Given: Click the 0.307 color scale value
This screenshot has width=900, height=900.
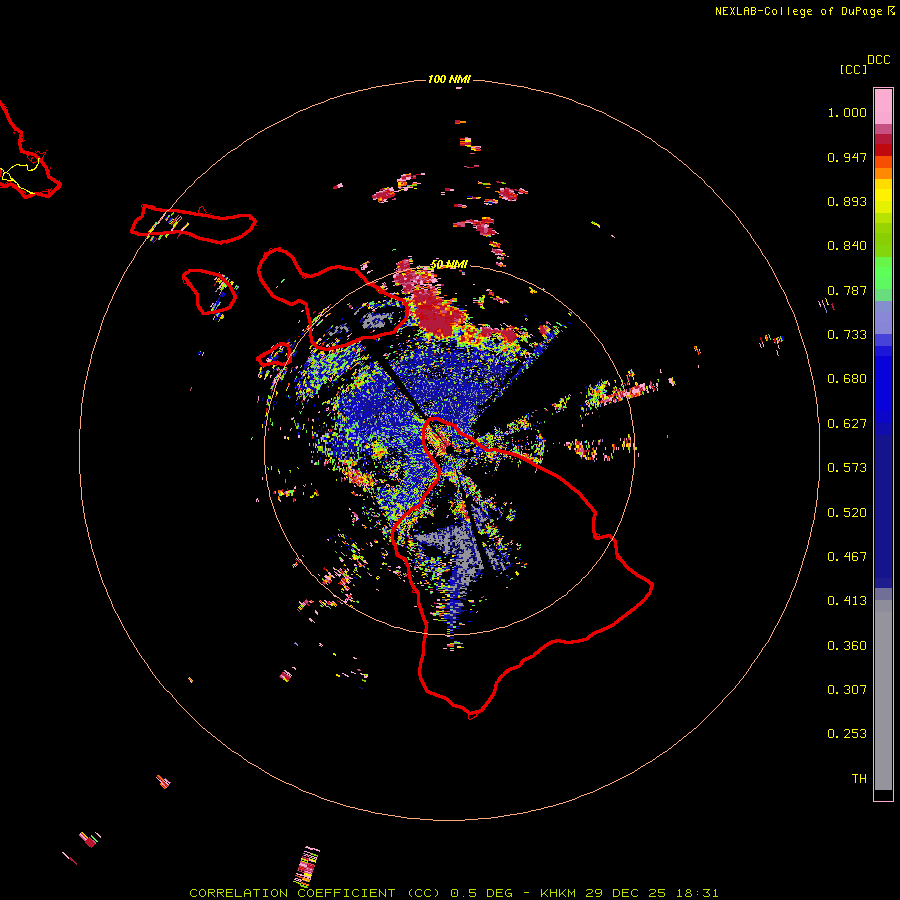Looking at the screenshot, I should [847, 690].
